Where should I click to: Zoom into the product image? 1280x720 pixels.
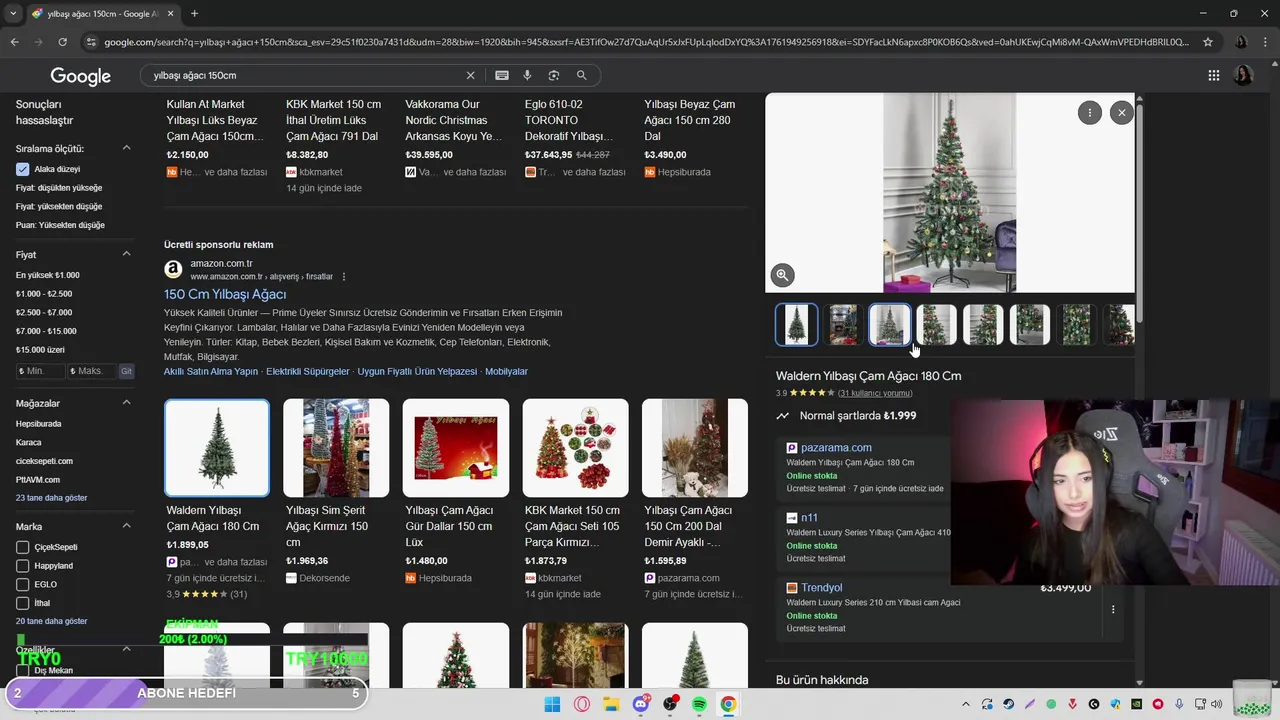click(782, 275)
